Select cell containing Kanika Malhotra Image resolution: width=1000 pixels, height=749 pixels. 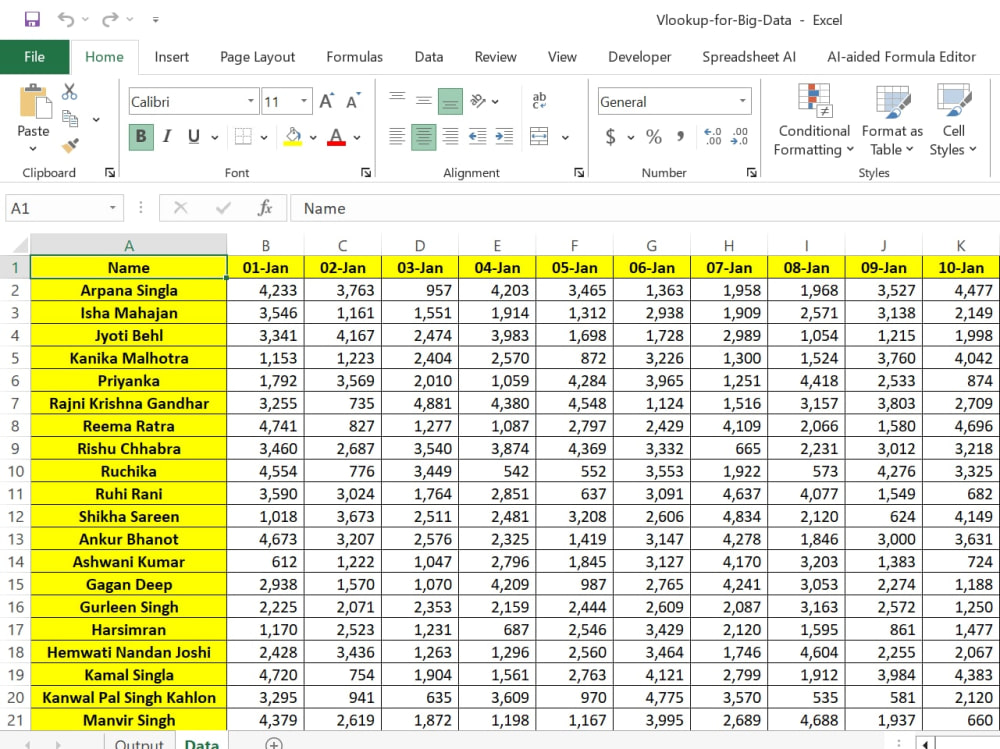coord(129,358)
